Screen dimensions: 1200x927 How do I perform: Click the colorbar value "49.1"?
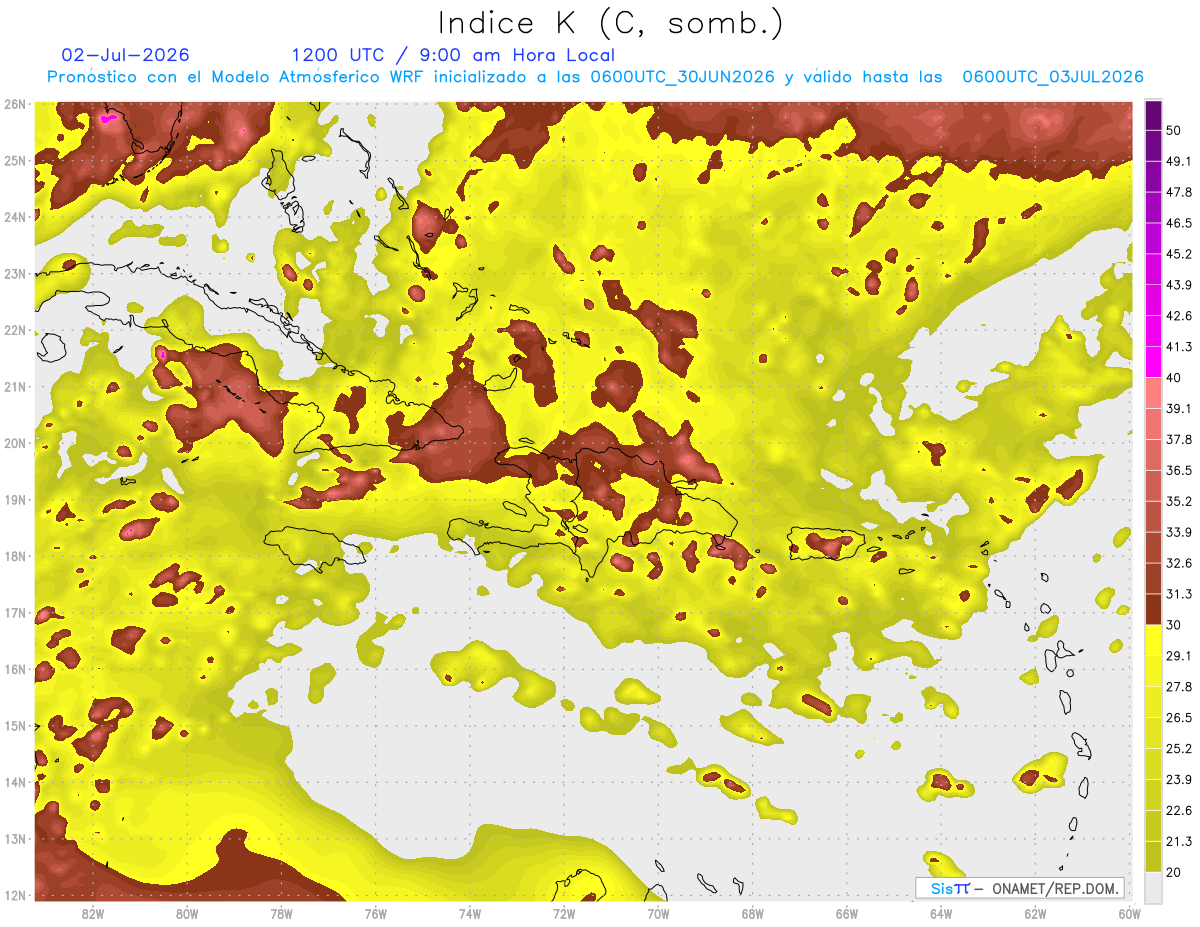point(1179,161)
